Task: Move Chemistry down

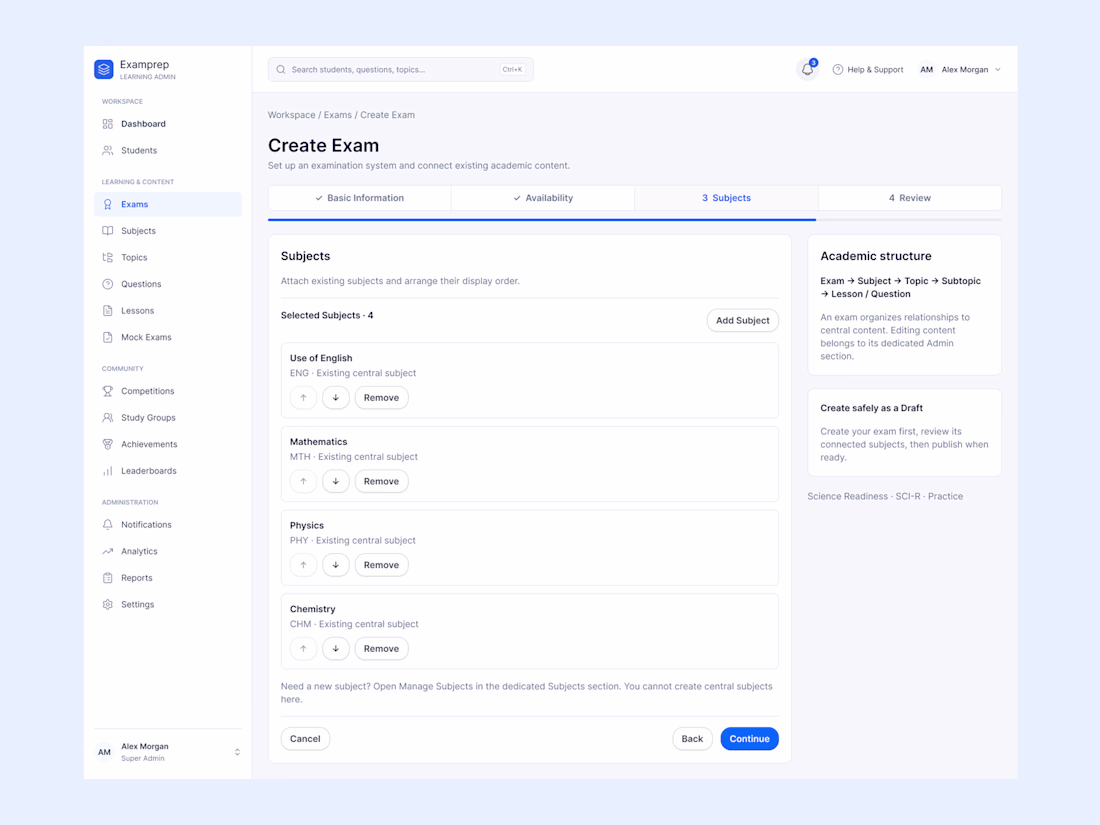Action: [x=336, y=649]
